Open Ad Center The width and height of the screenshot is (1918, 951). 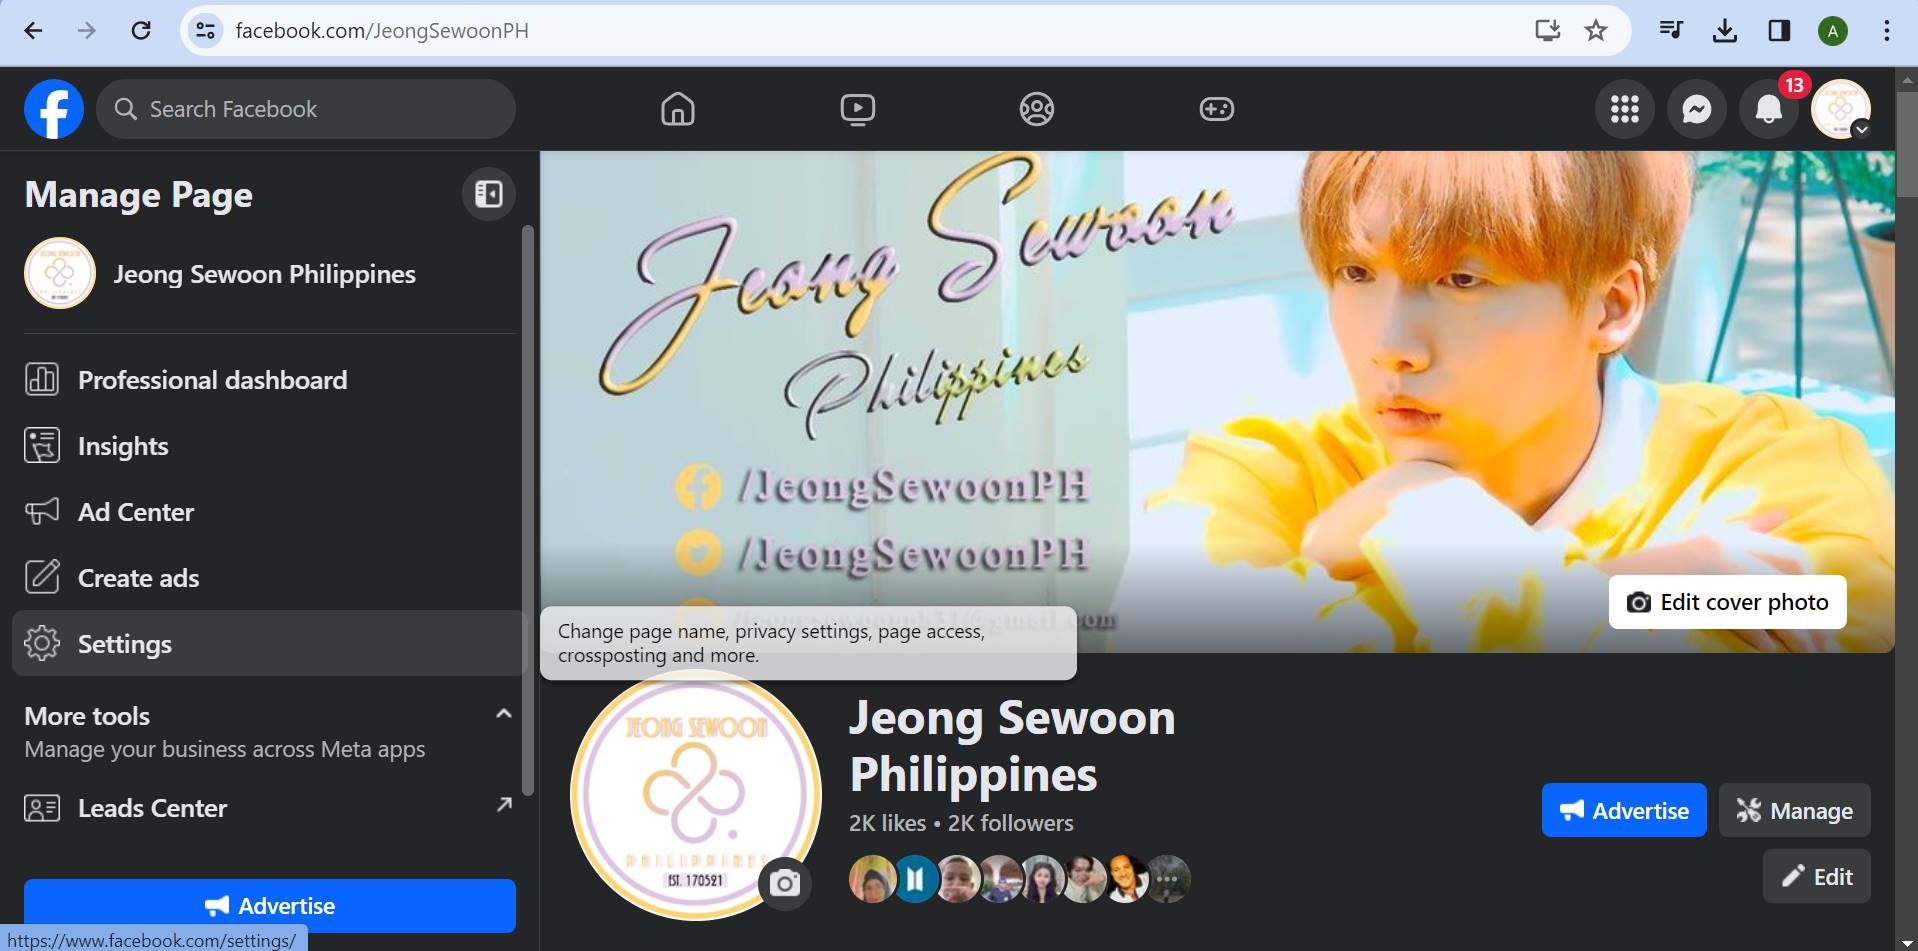click(268, 512)
